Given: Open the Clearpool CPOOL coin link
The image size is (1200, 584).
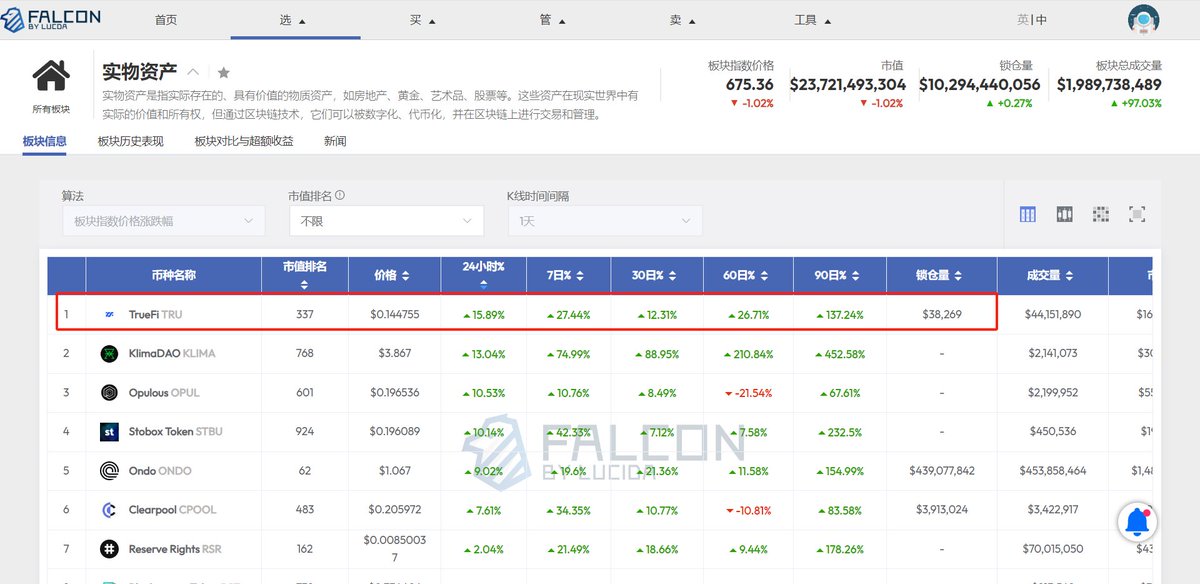Looking at the screenshot, I should click(171, 510).
